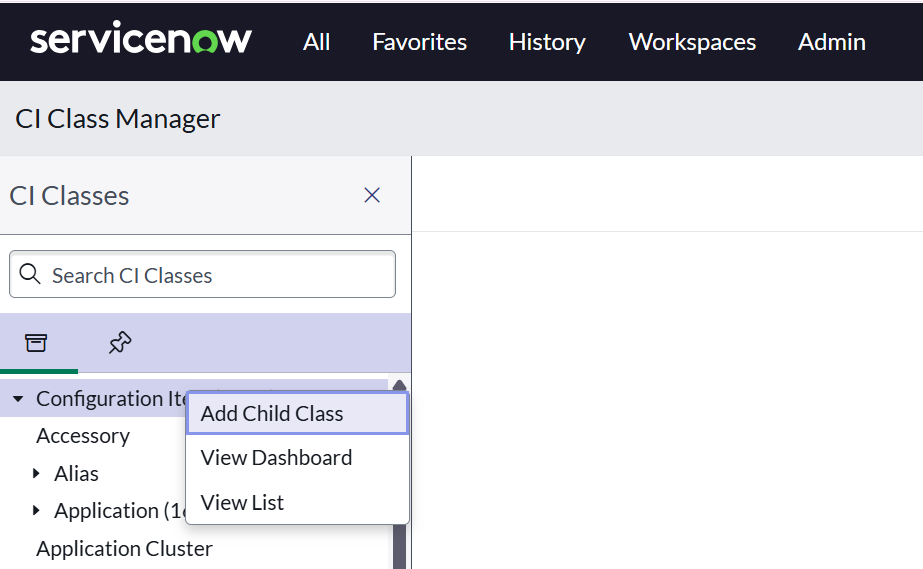Click the tree scrollbar up arrow
The image size is (923, 569).
[400, 385]
